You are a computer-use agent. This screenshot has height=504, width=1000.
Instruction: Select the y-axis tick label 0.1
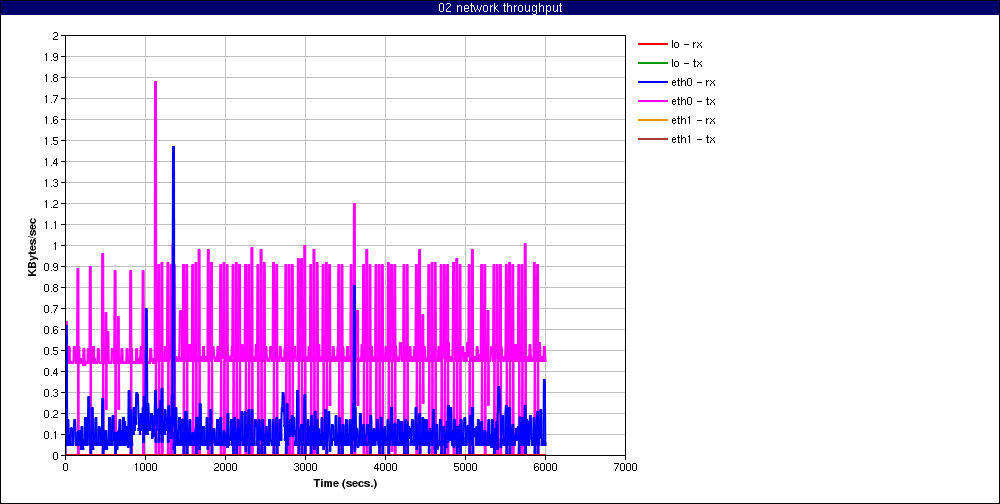point(52,434)
